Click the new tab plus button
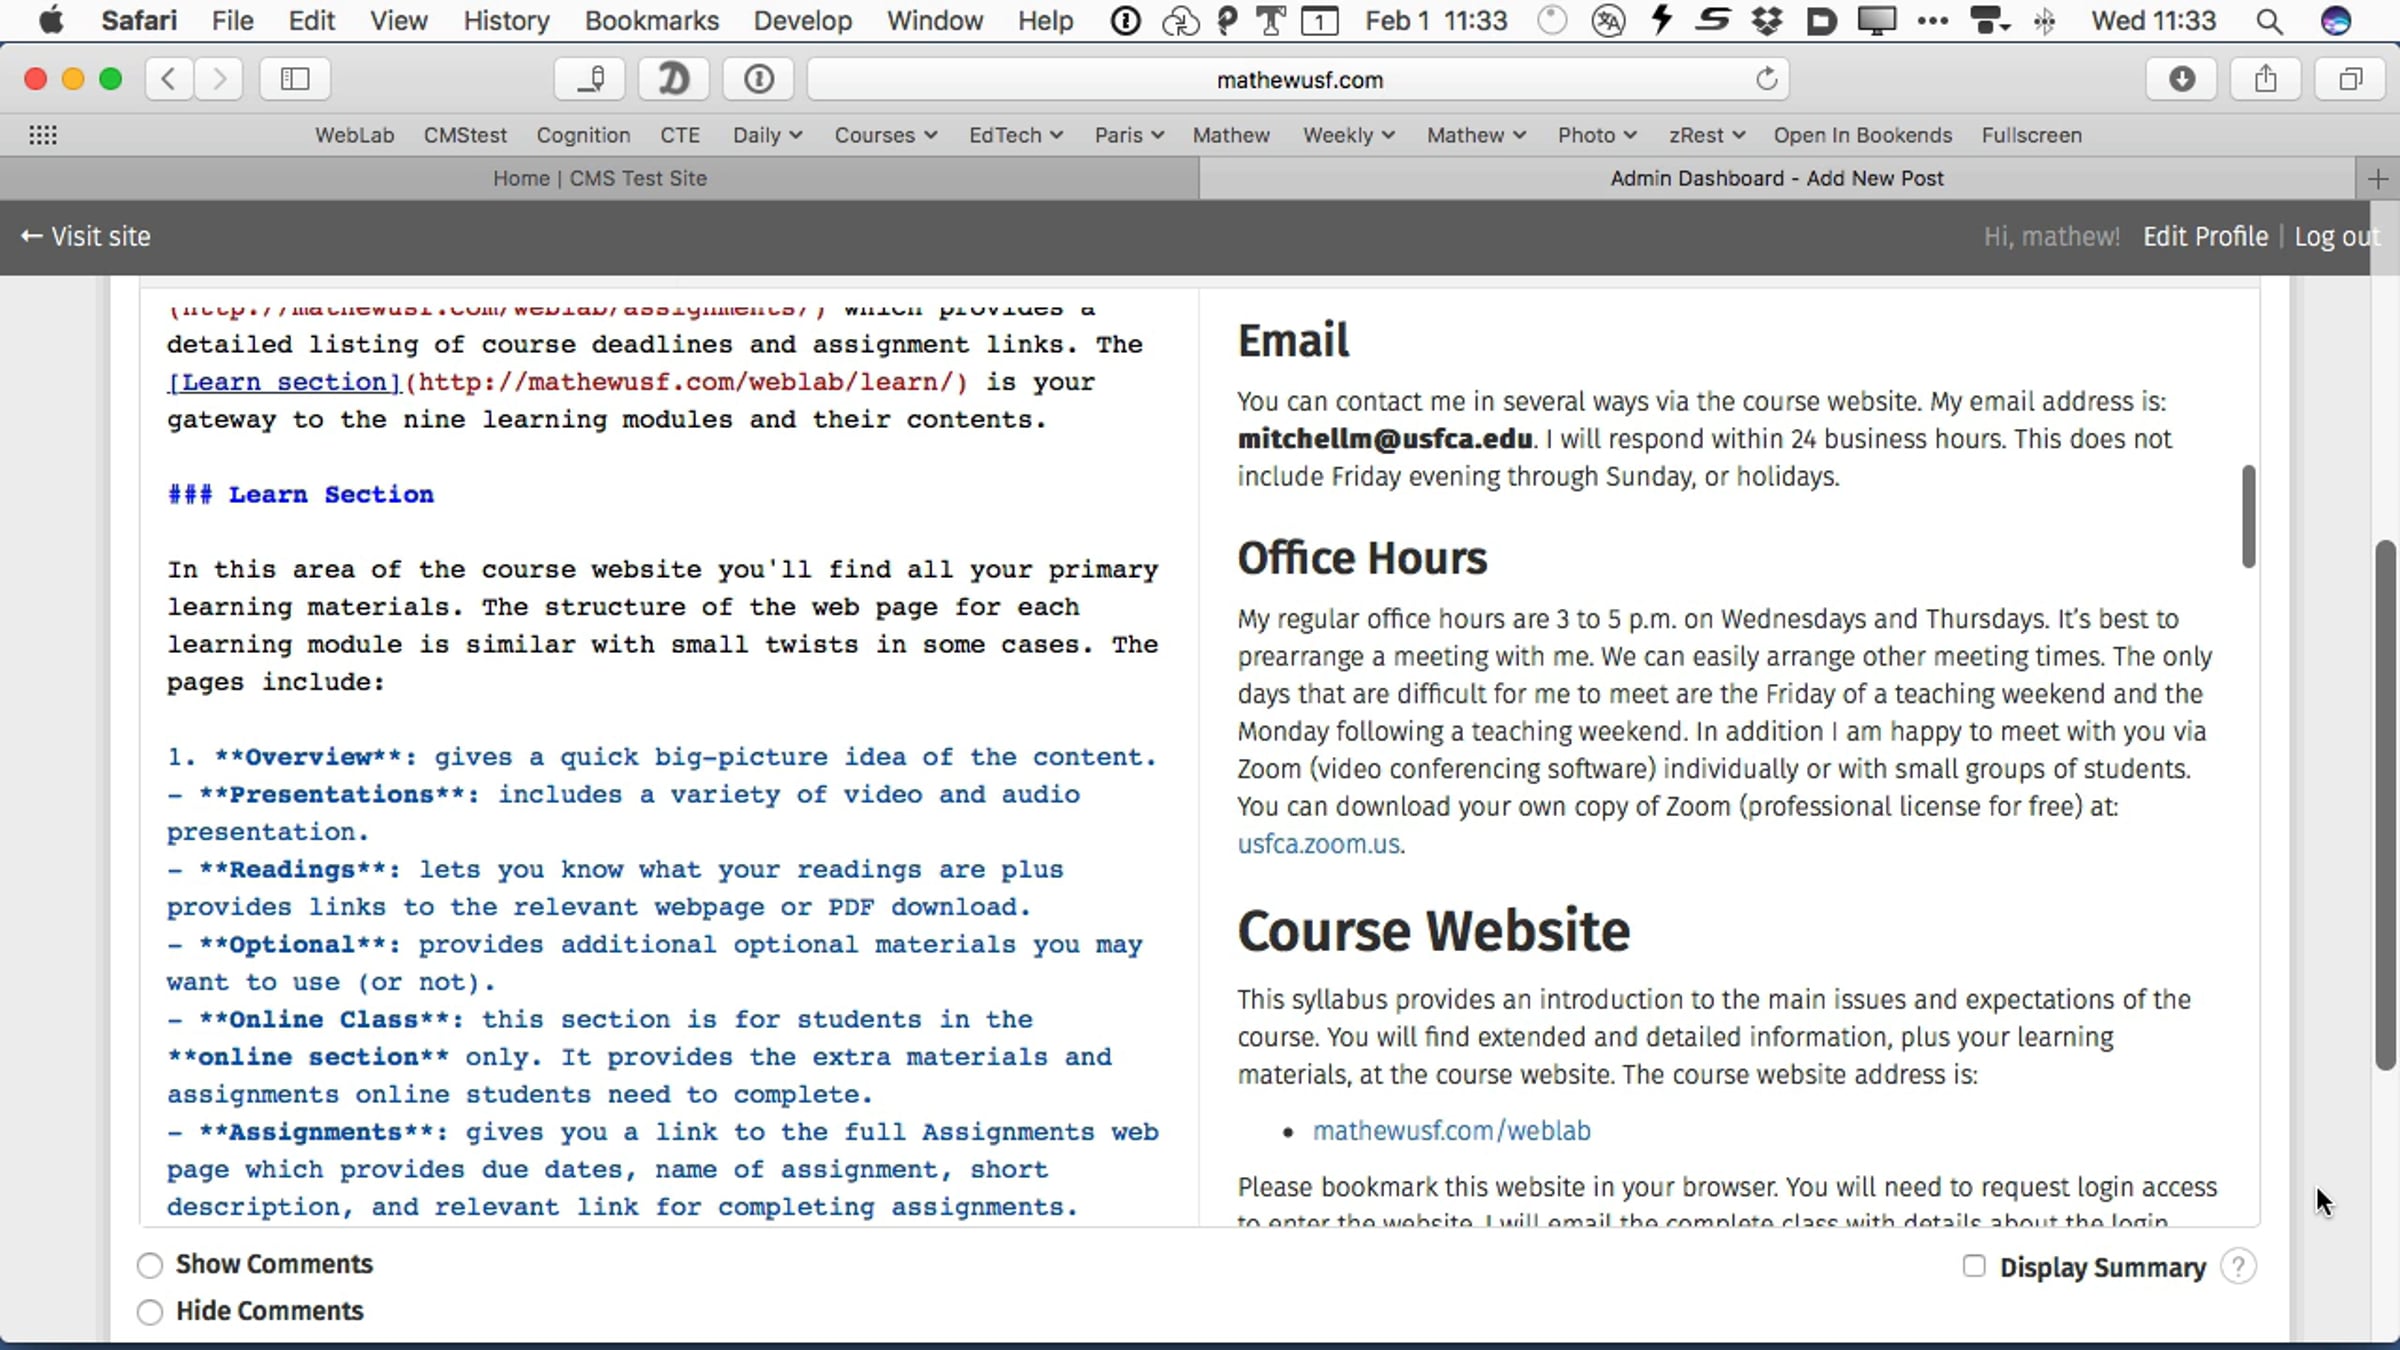 click(x=2378, y=179)
